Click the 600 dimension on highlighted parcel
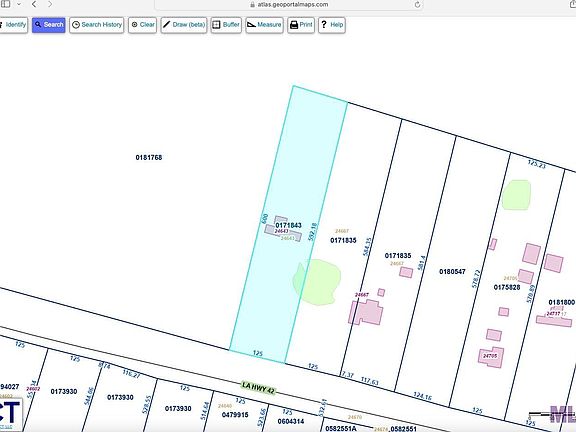The width and height of the screenshot is (576, 432). coord(264,219)
